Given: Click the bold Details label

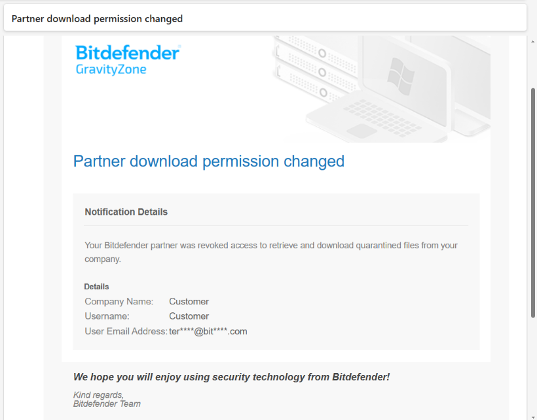Looking at the screenshot, I should [96, 287].
